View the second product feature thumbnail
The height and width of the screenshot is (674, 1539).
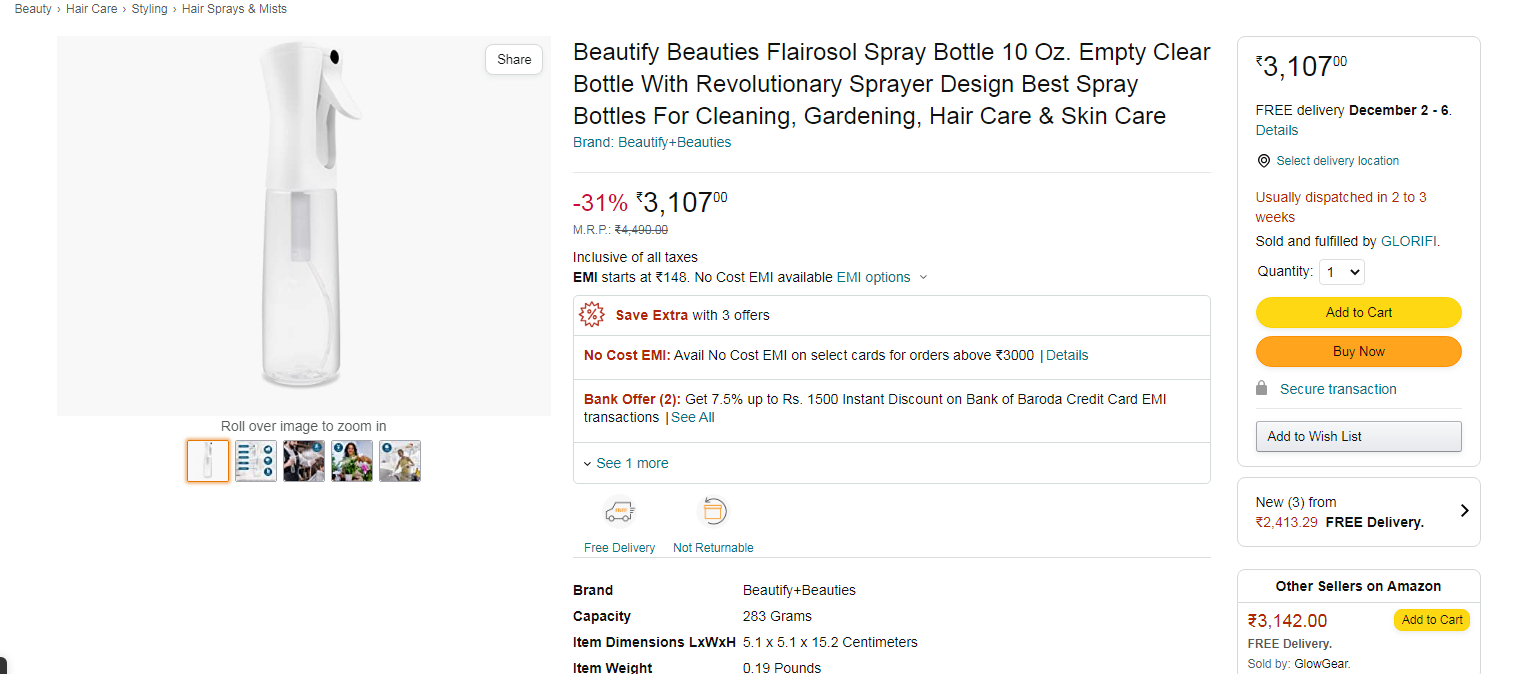(256, 461)
